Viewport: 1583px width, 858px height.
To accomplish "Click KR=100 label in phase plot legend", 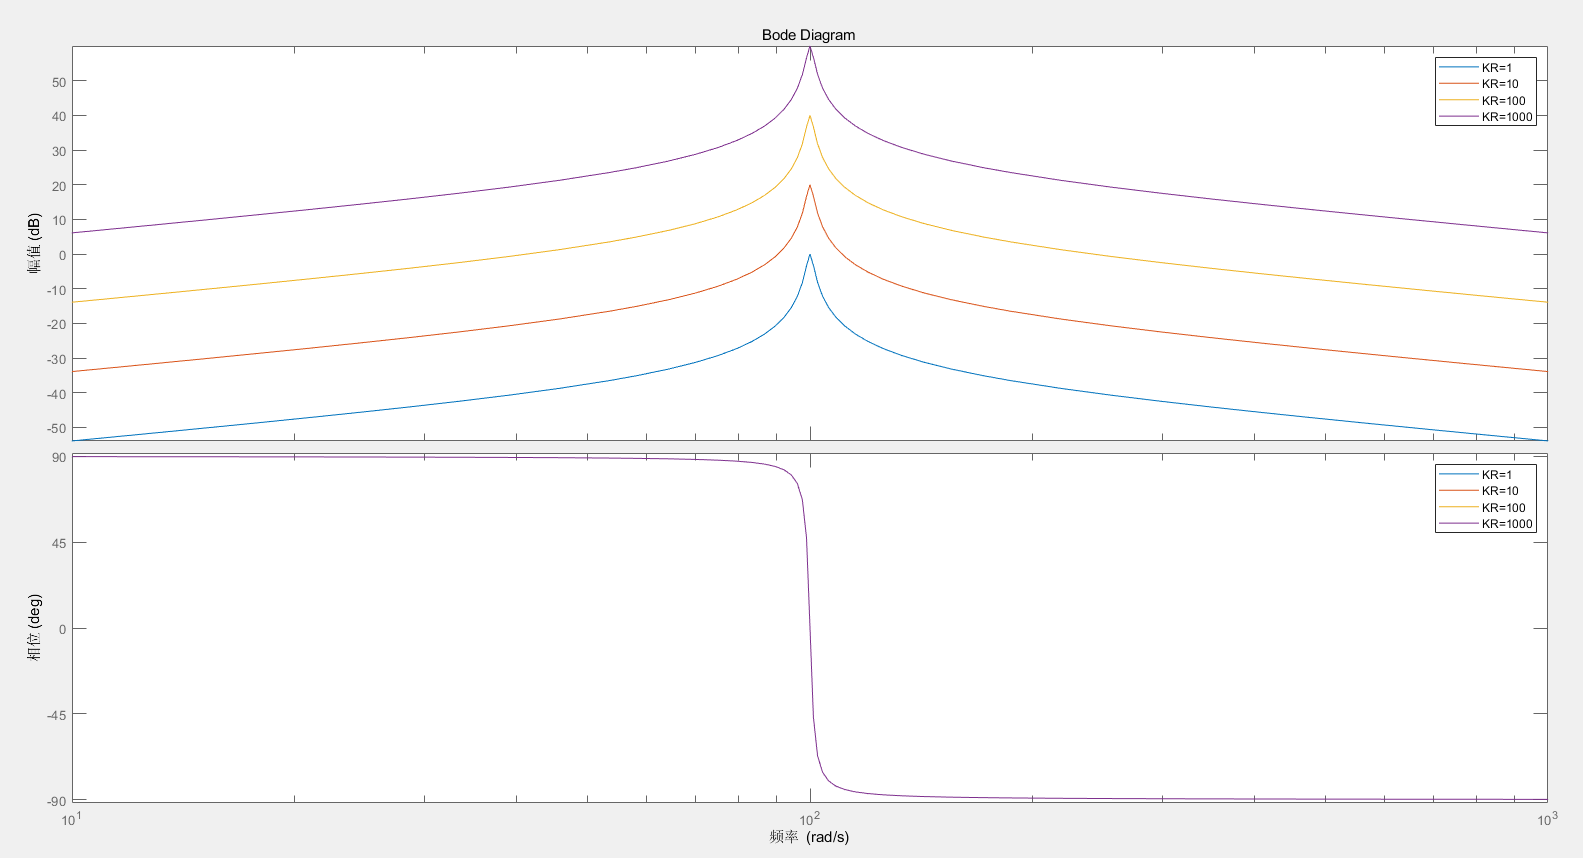I will click(x=1503, y=508).
